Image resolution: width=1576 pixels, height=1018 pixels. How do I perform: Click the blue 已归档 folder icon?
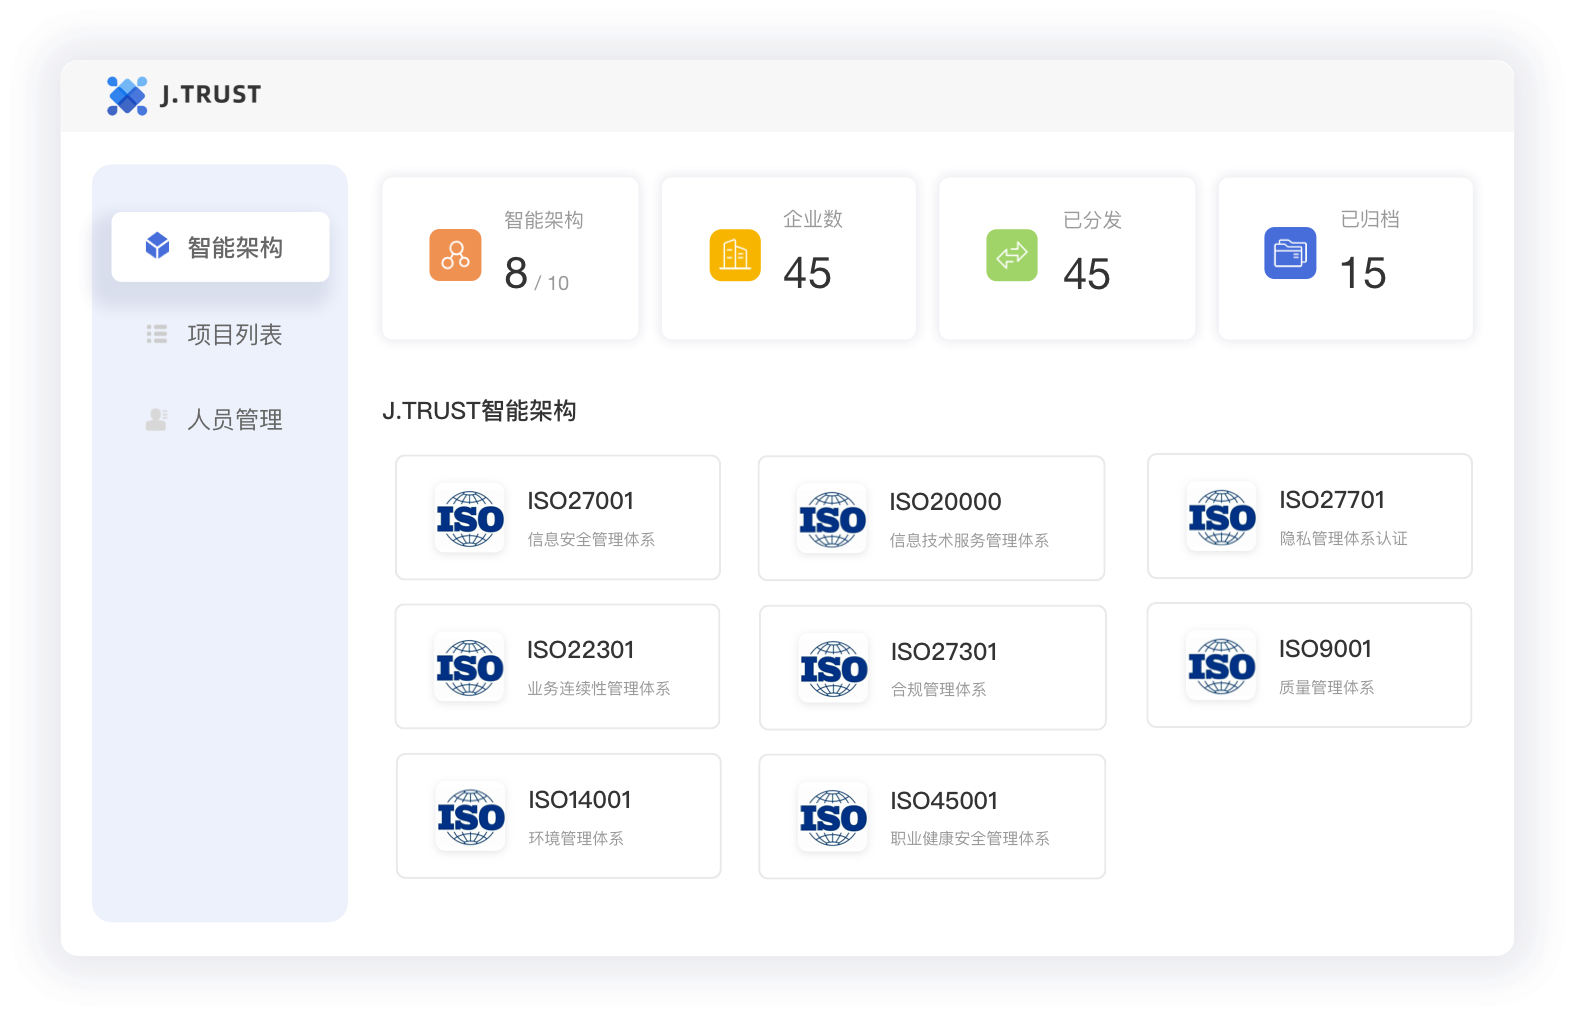pos(1290,253)
